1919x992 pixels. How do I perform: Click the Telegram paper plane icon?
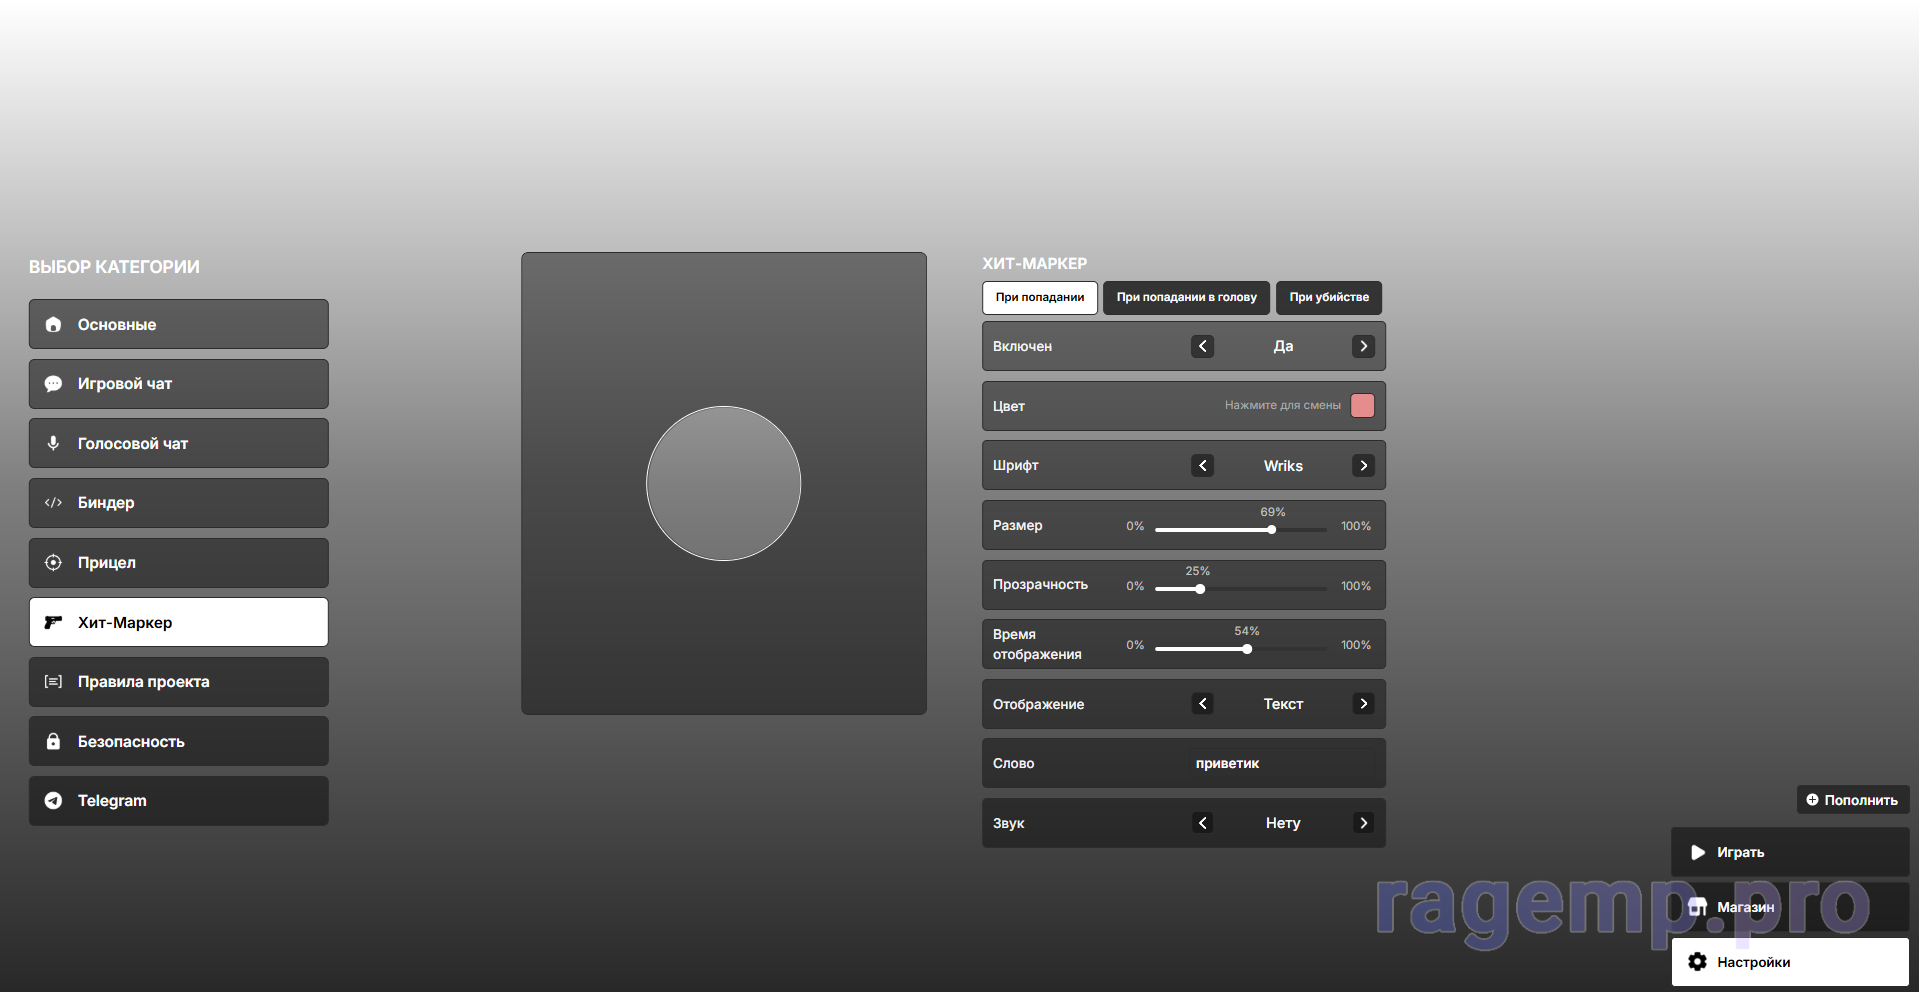point(54,801)
